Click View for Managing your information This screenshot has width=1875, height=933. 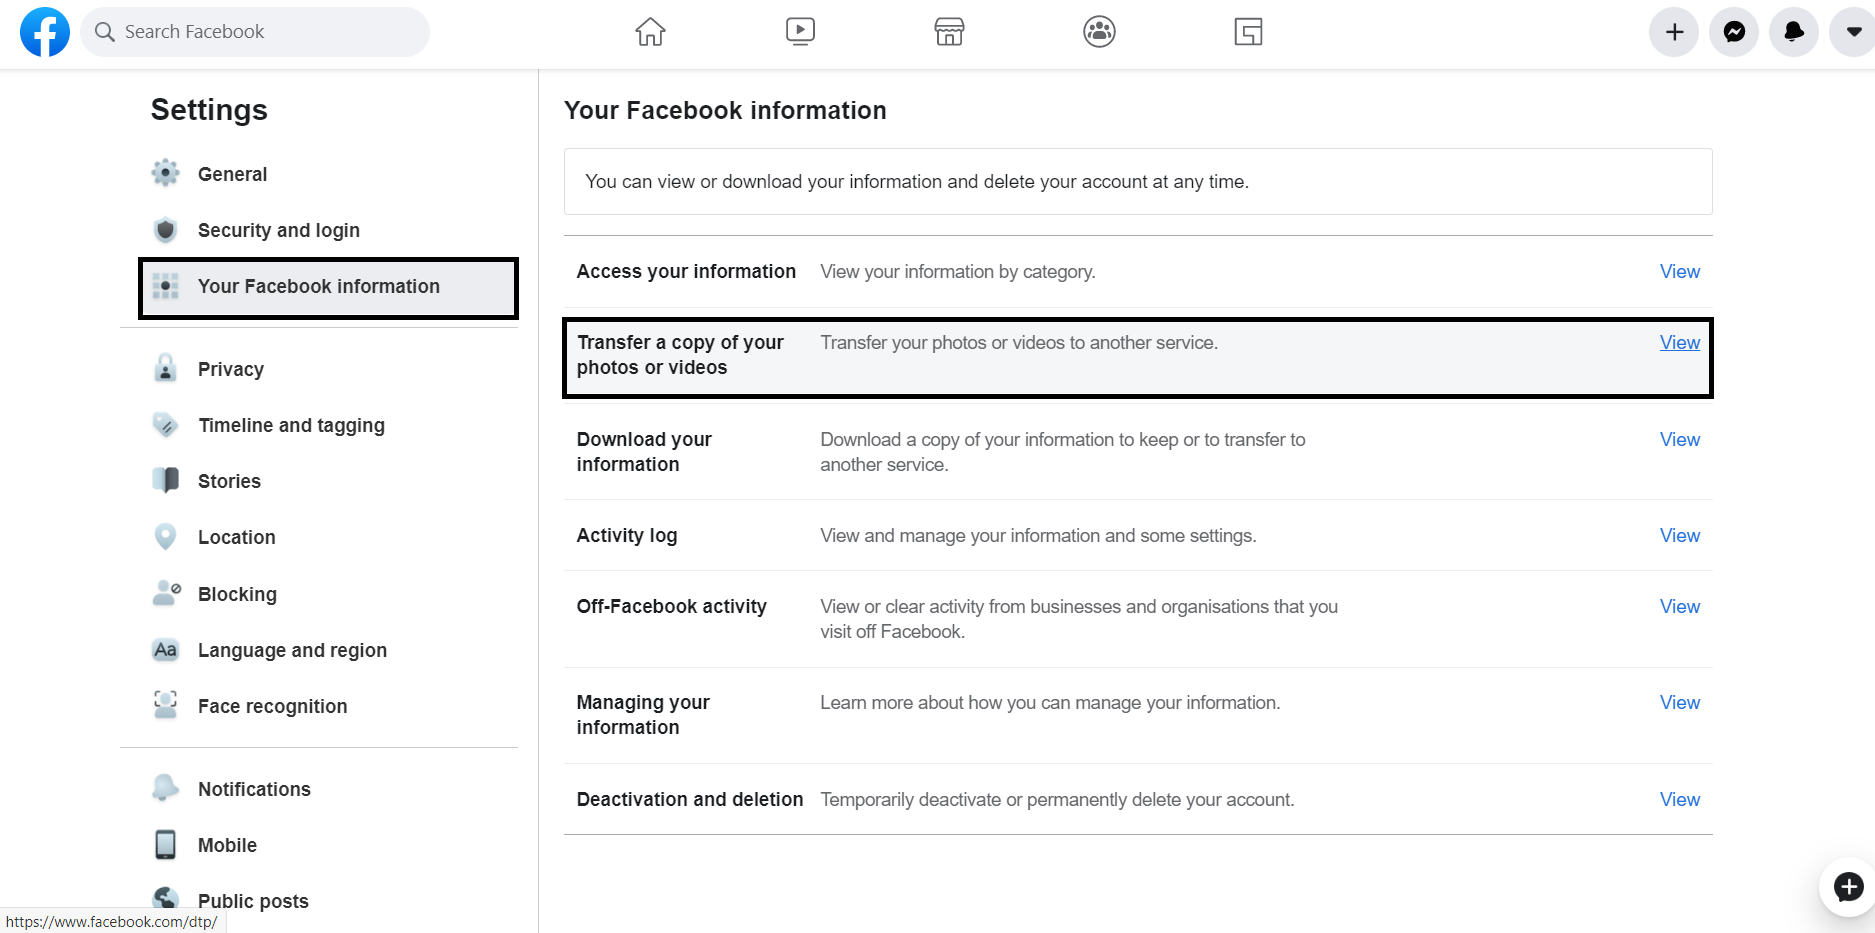click(x=1680, y=702)
